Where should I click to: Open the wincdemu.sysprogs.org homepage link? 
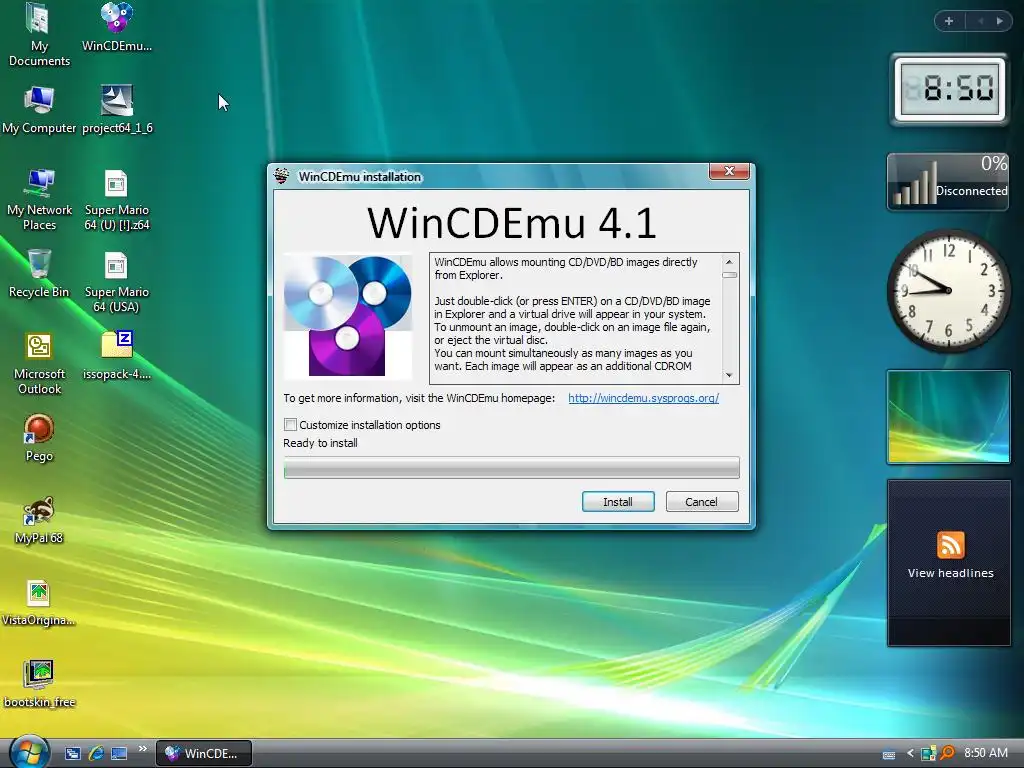tap(643, 398)
